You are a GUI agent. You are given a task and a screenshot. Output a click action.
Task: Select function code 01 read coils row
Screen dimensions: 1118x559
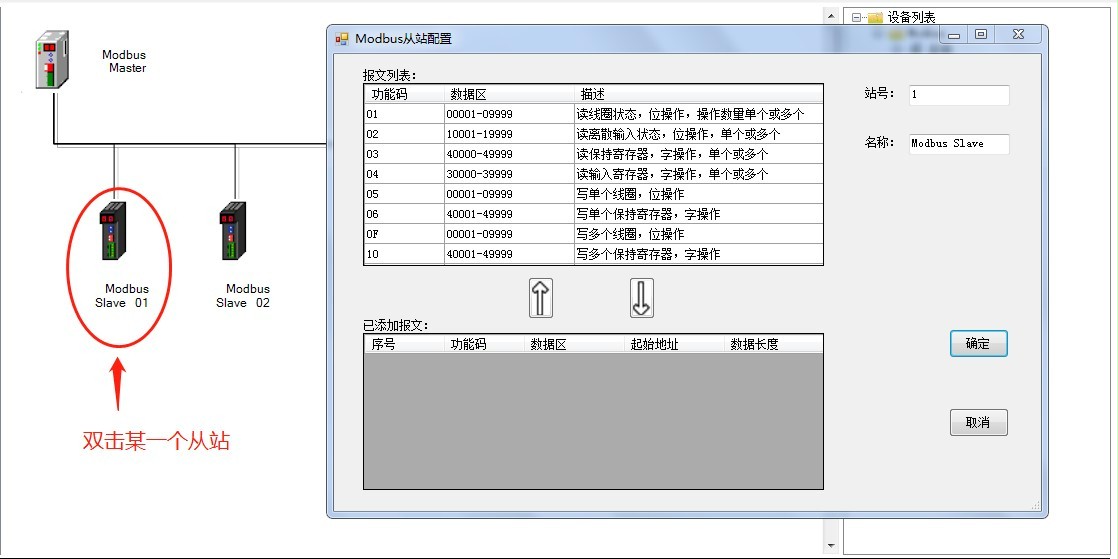[593, 114]
